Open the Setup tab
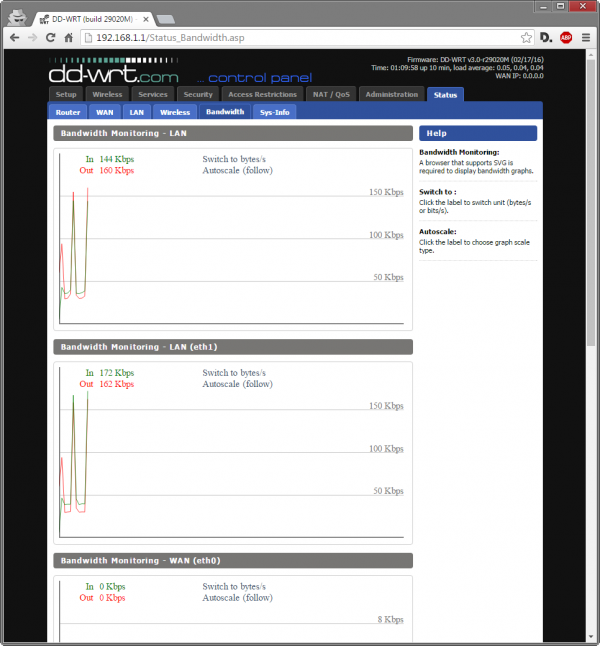The width and height of the screenshot is (600, 646). pyautogui.click(x=66, y=94)
